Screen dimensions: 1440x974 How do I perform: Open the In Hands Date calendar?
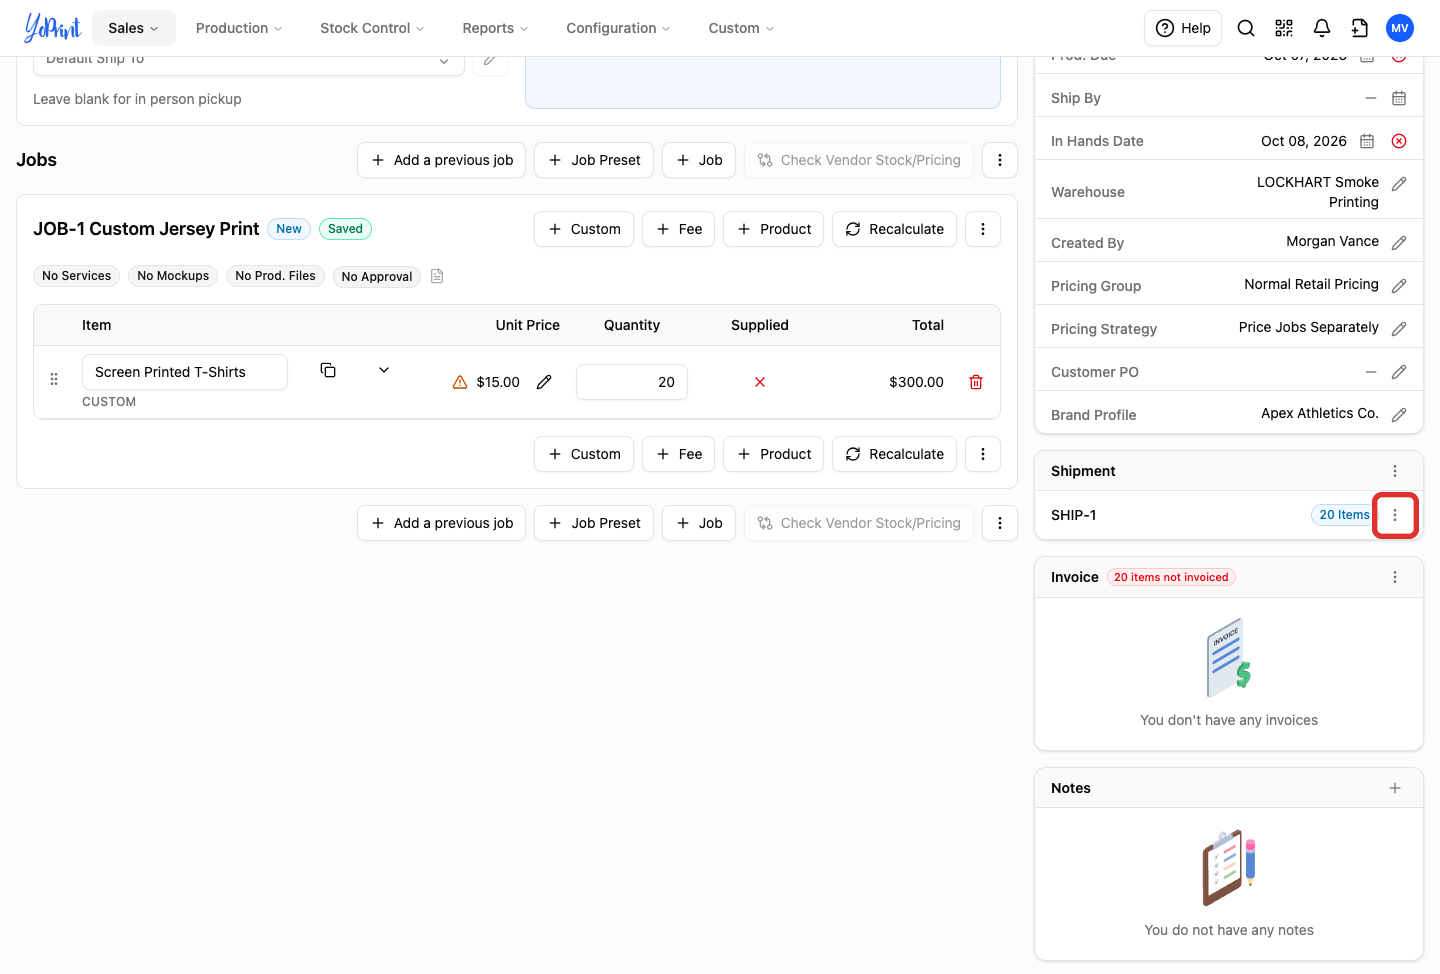coord(1367,141)
